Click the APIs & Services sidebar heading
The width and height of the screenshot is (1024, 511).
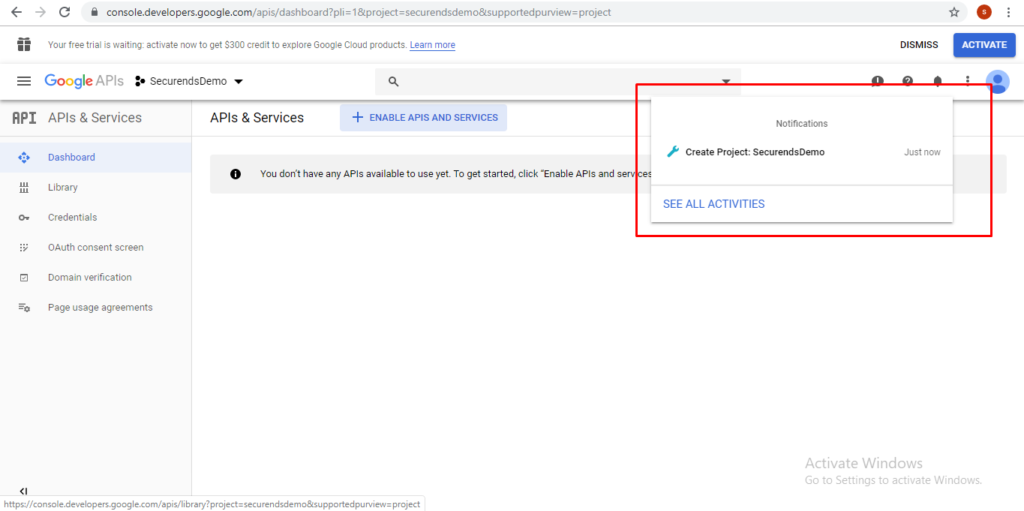pos(95,118)
